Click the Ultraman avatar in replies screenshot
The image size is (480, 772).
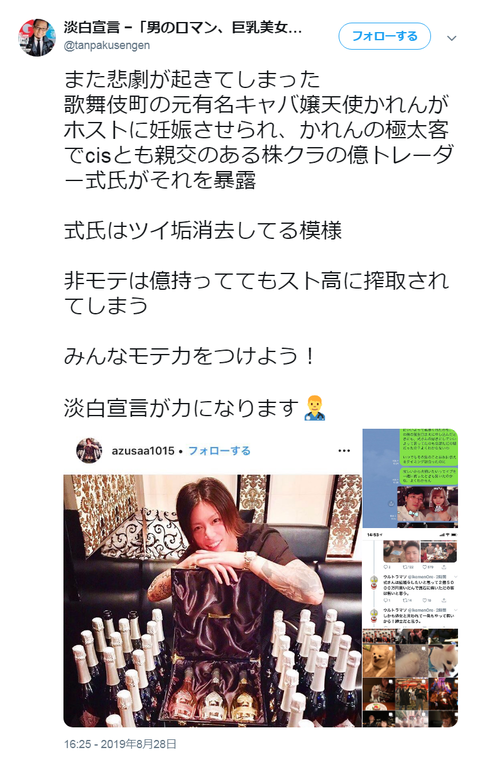(x=374, y=579)
